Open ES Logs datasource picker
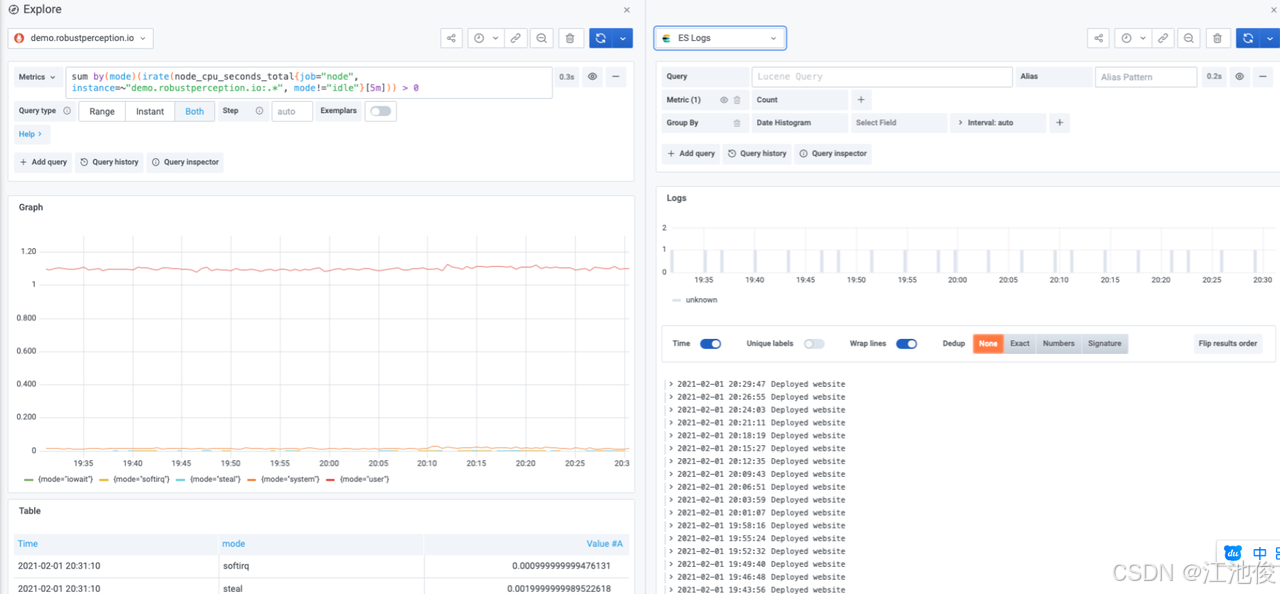The width and height of the screenshot is (1280, 594). tap(720, 38)
